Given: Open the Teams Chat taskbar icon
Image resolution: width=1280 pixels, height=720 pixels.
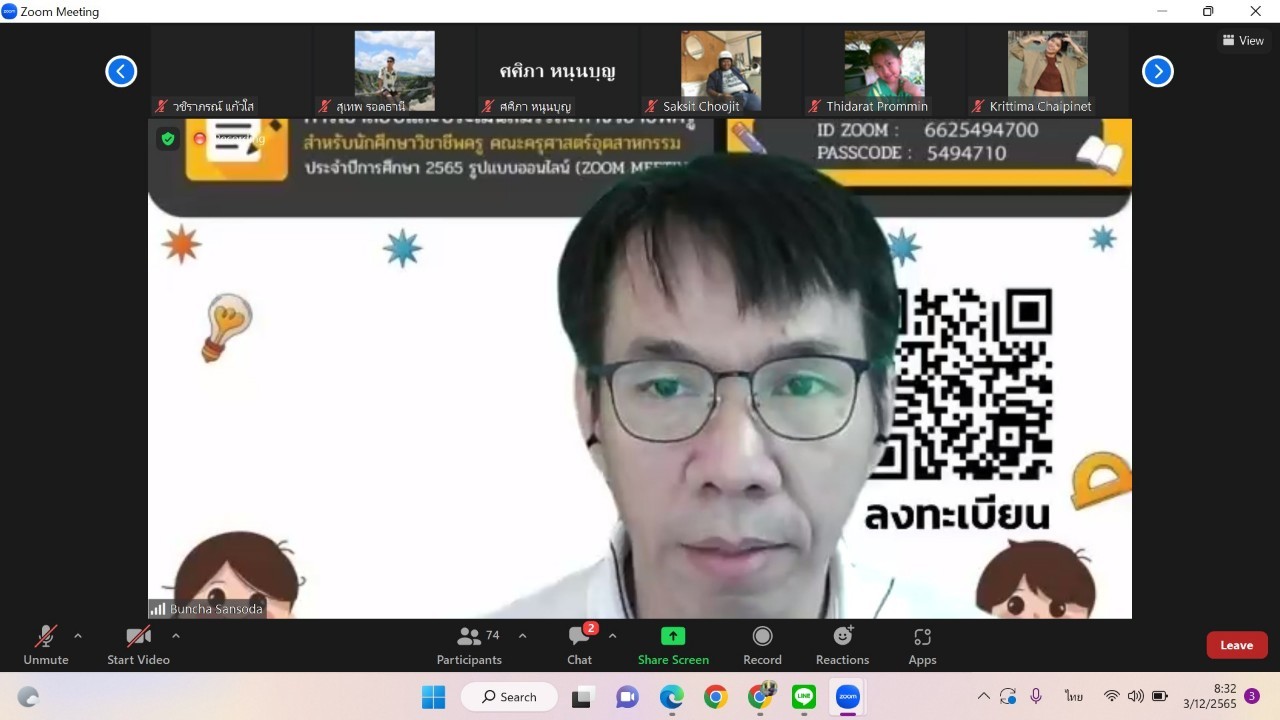Looking at the screenshot, I should (x=627, y=696).
